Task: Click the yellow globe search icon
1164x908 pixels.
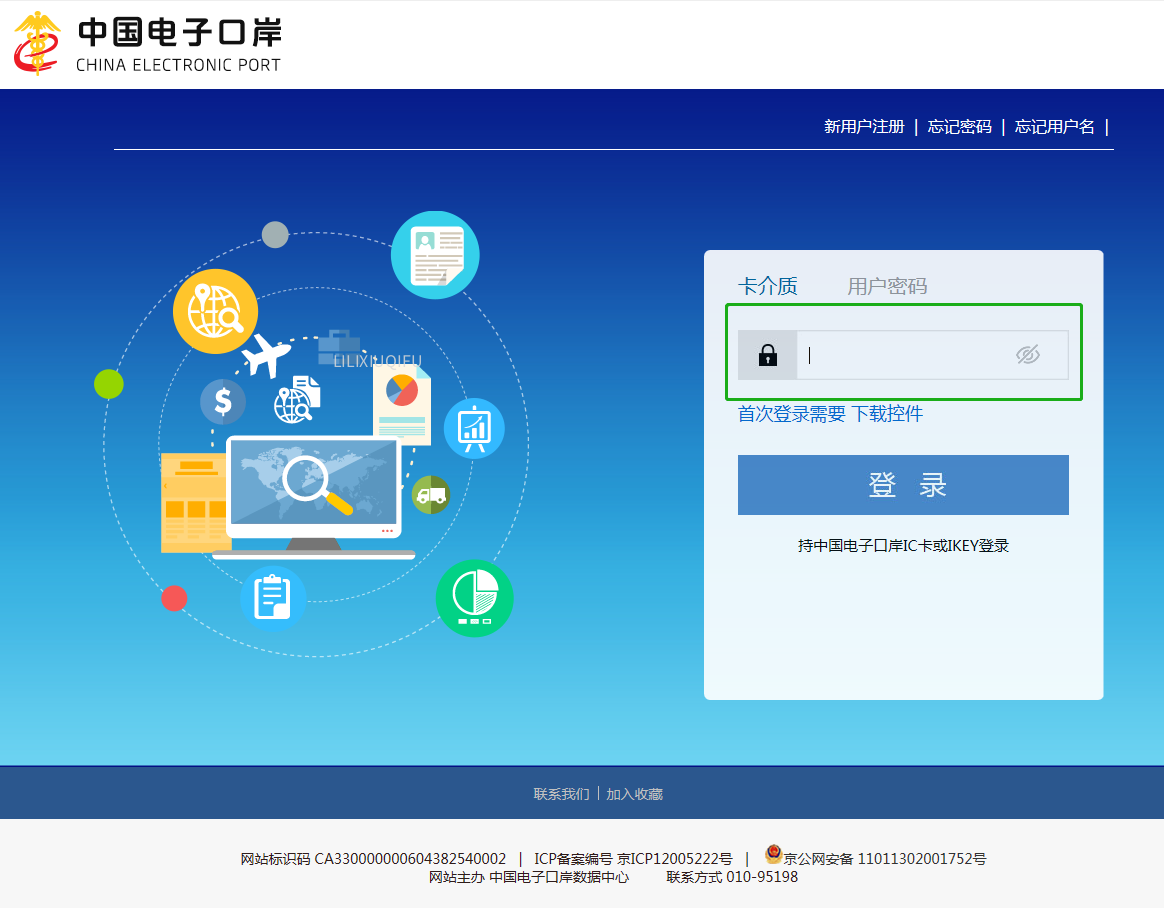Action: 215,311
